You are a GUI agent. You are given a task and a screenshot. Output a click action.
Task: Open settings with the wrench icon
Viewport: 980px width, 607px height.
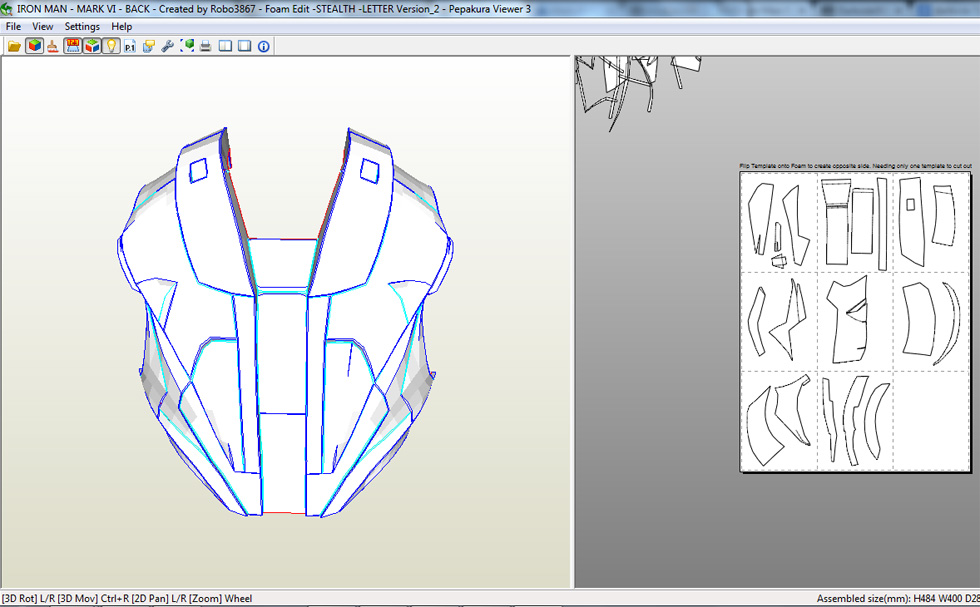point(168,46)
